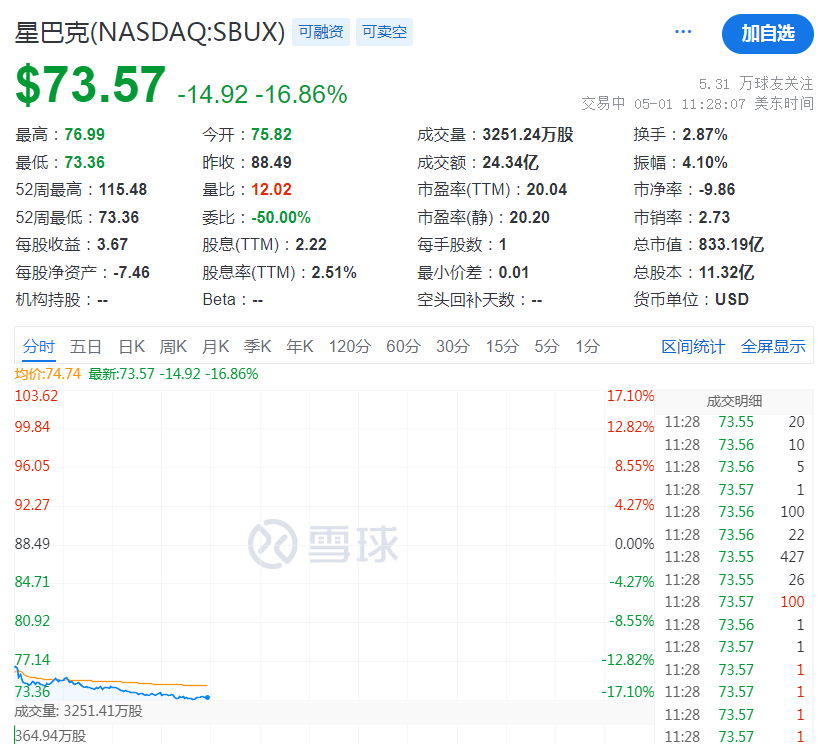Open the more options (···) icon
The image size is (826, 744).
683,31
